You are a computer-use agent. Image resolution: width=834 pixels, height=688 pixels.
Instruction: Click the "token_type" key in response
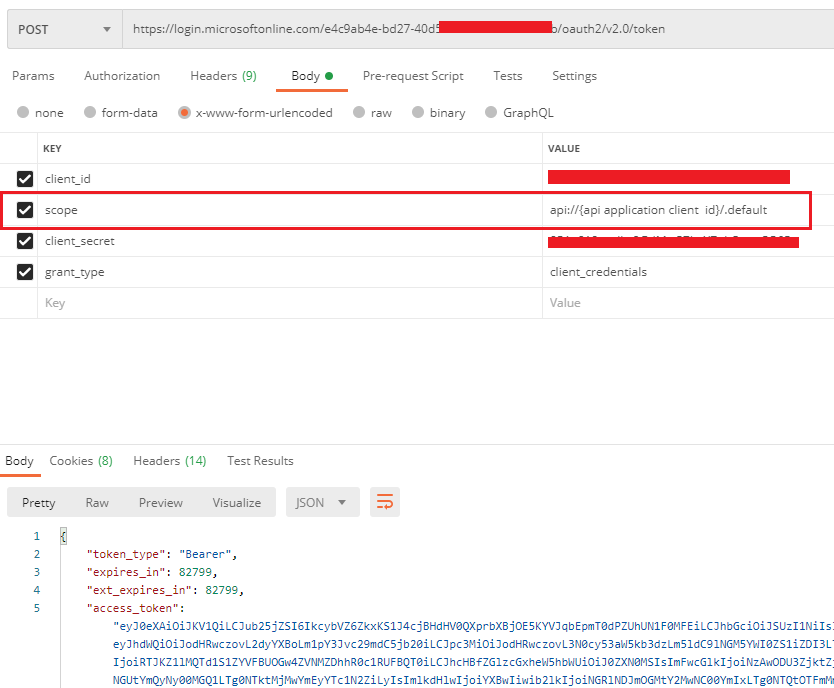coord(126,554)
